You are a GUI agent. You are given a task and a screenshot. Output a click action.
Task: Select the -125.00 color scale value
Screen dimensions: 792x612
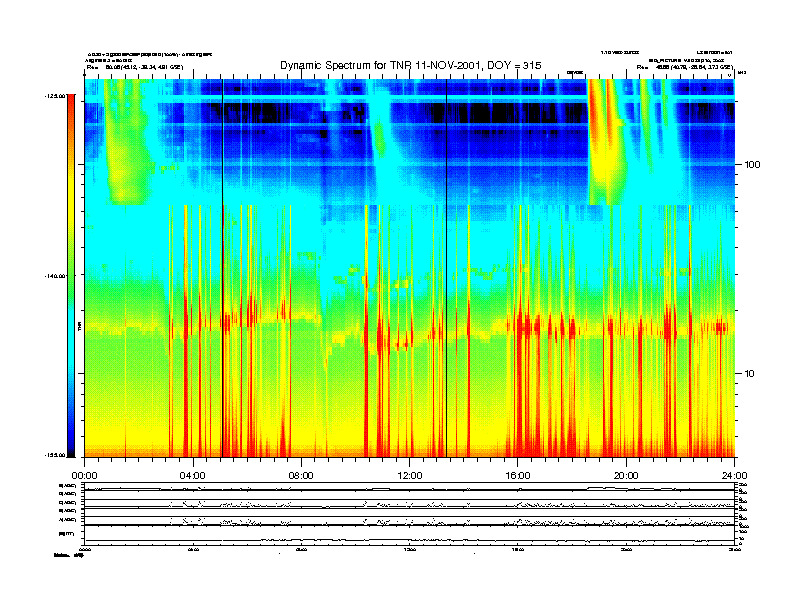[x=55, y=95]
